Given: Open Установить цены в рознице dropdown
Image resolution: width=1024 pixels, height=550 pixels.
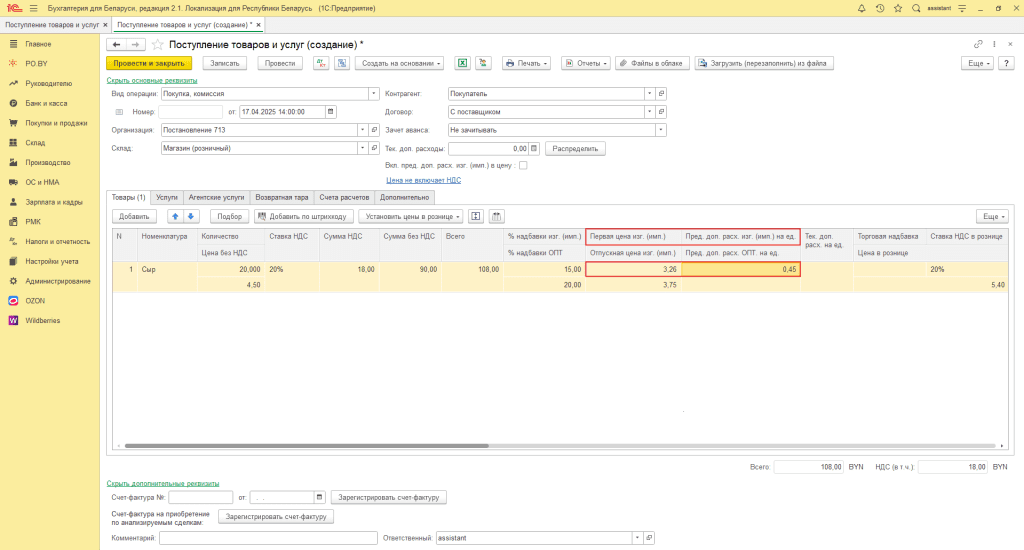Looking at the screenshot, I should click(x=412, y=216).
